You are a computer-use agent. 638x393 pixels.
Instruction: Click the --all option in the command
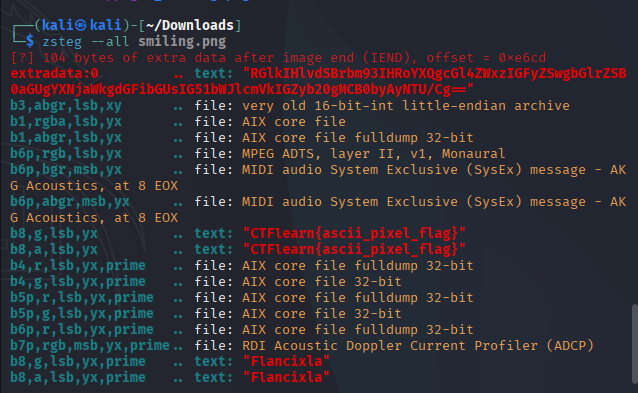point(109,41)
